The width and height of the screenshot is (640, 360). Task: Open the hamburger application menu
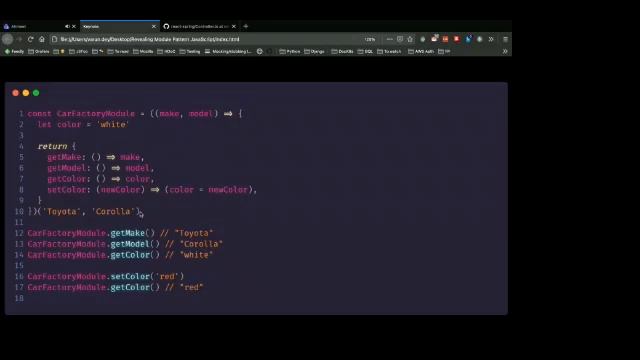(x=505, y=39)
